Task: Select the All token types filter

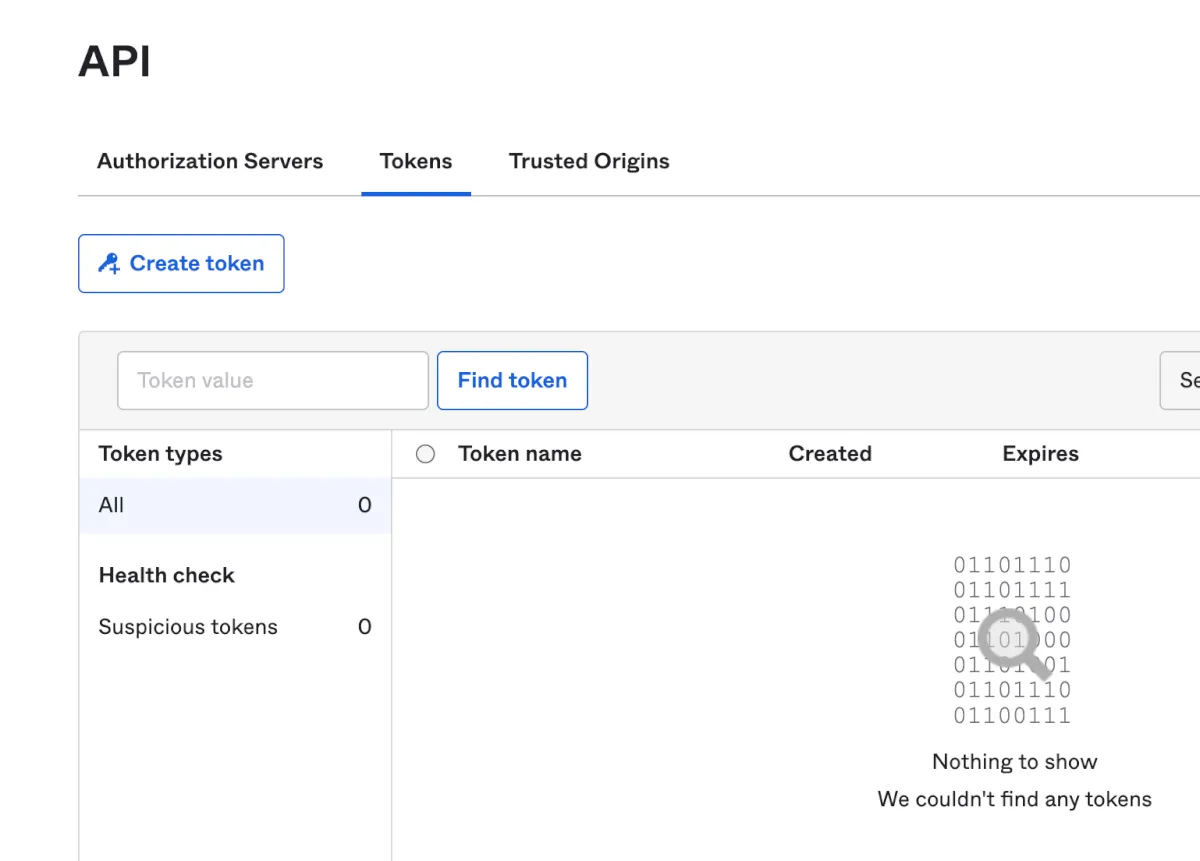Action: pyautogui.click(x=235, y=505)
